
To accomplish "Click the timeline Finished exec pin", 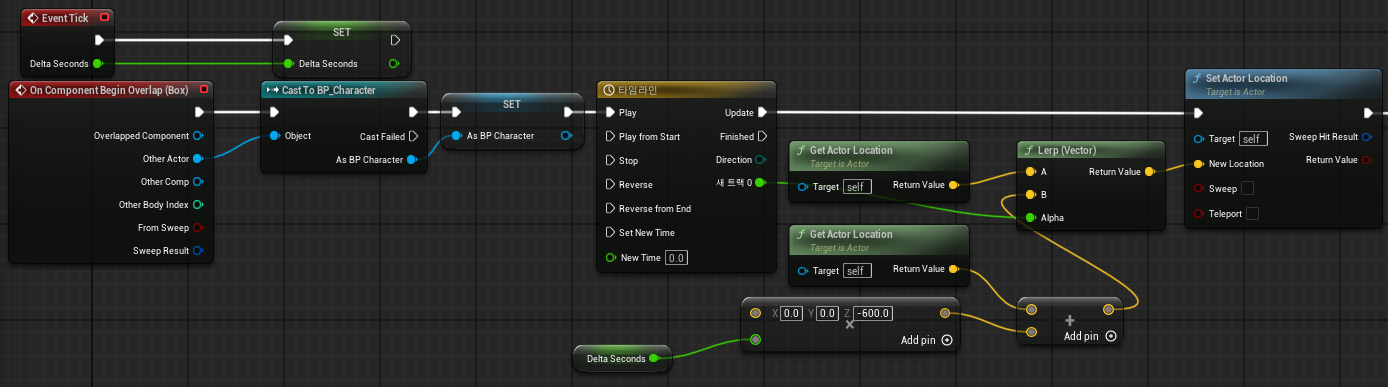I will [762, 136].
